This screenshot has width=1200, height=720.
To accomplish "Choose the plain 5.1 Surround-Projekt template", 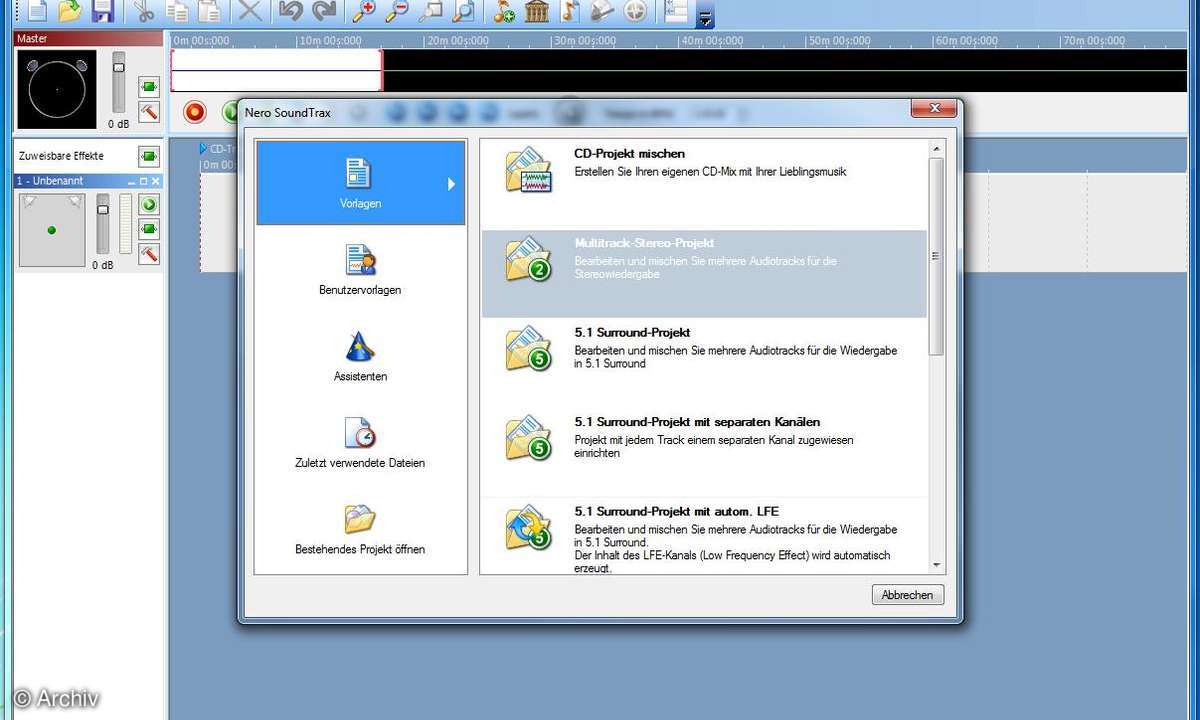I will (704, 363).
